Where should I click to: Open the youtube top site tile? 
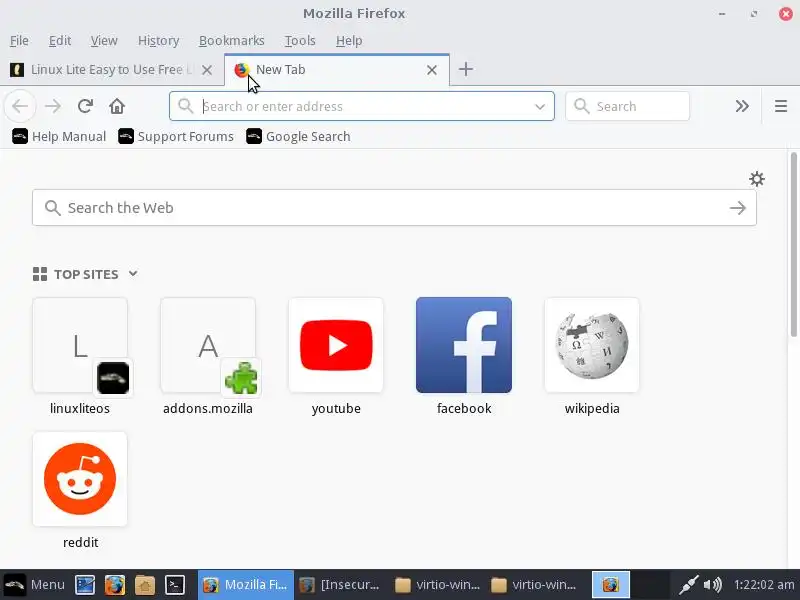336,345
